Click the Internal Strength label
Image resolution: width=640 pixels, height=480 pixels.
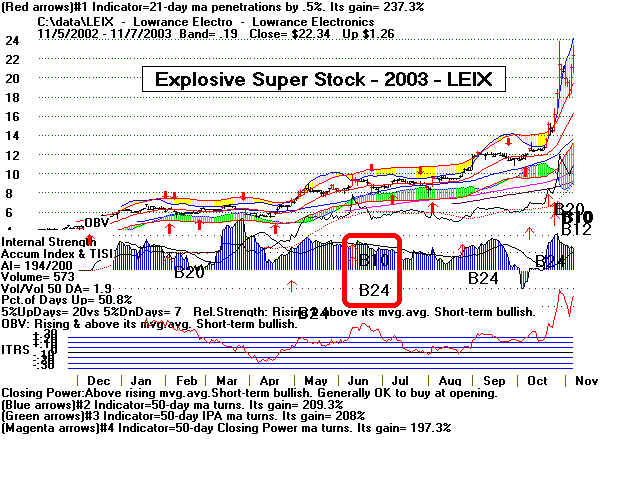49,242
